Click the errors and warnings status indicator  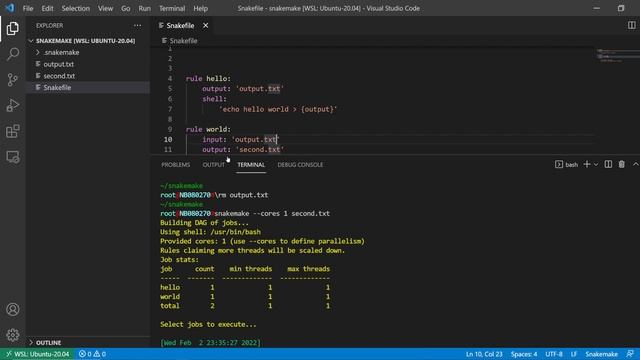92,354
